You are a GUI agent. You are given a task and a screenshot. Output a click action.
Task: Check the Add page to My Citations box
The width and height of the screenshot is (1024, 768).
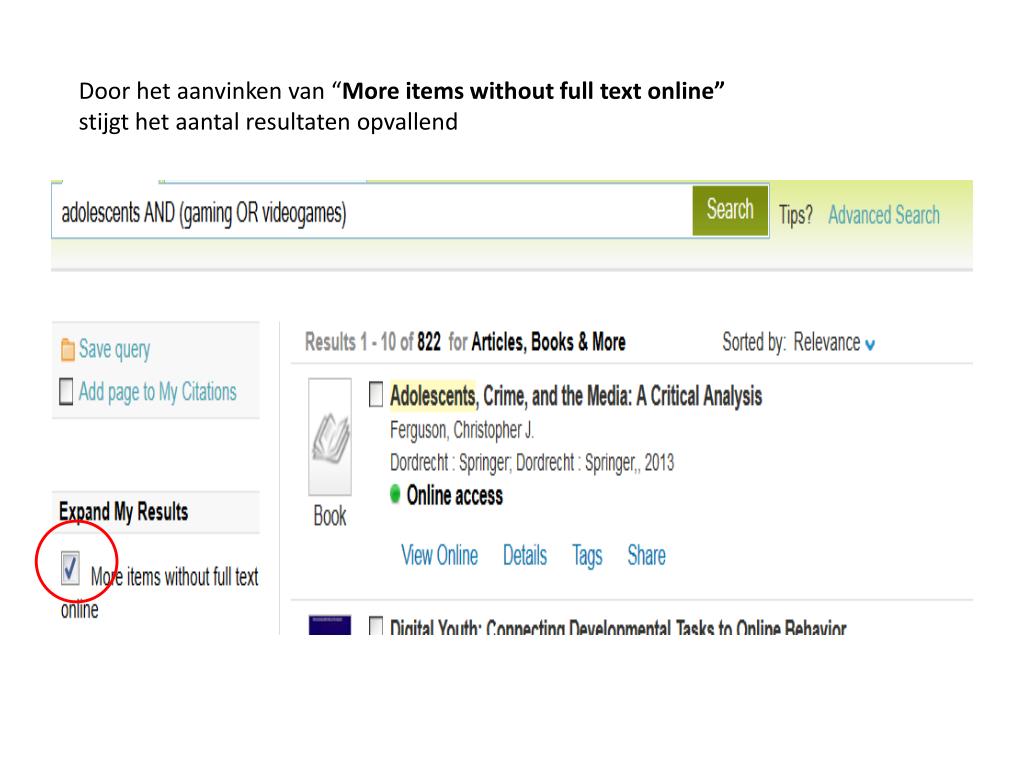(x=66, y=392)
